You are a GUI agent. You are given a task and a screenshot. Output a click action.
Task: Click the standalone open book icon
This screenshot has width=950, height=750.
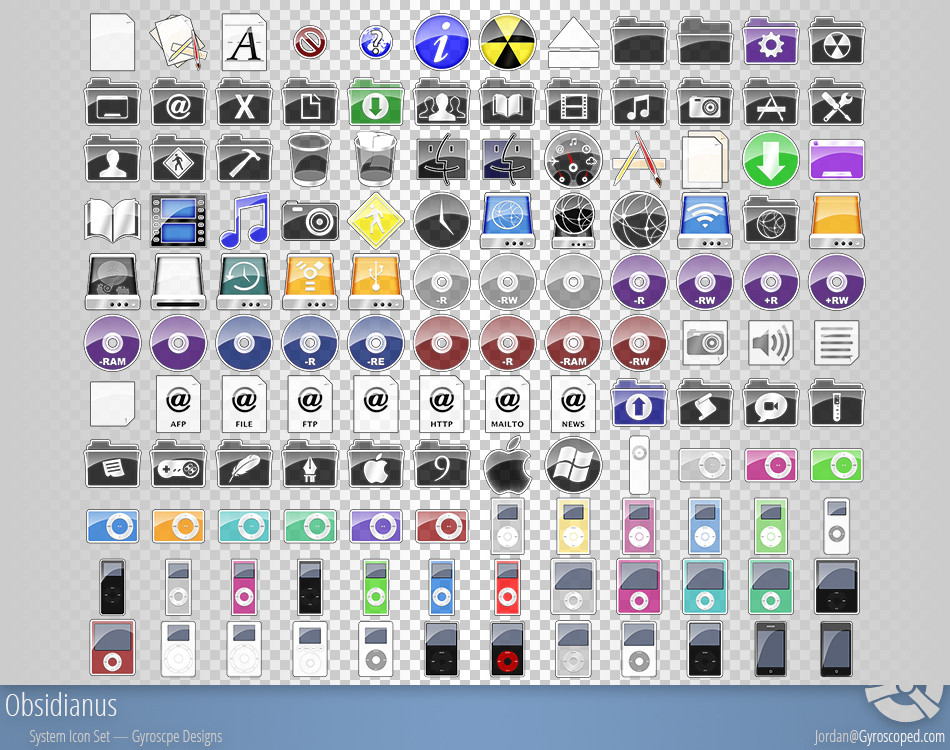[x=112, y=221]
